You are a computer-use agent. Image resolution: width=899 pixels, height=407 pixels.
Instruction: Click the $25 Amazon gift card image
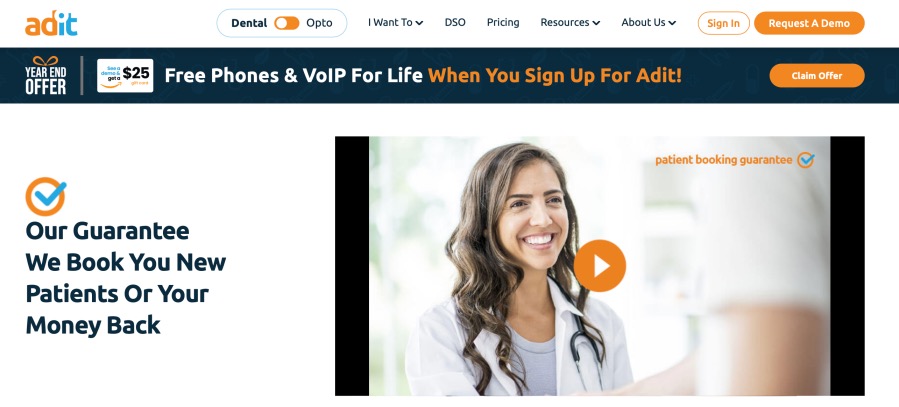125,75
